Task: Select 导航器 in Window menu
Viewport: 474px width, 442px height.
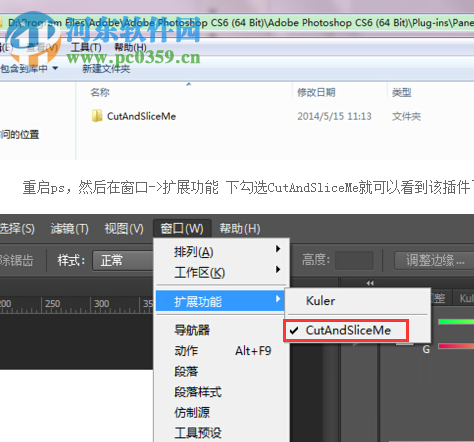Action: click(221, 330)
